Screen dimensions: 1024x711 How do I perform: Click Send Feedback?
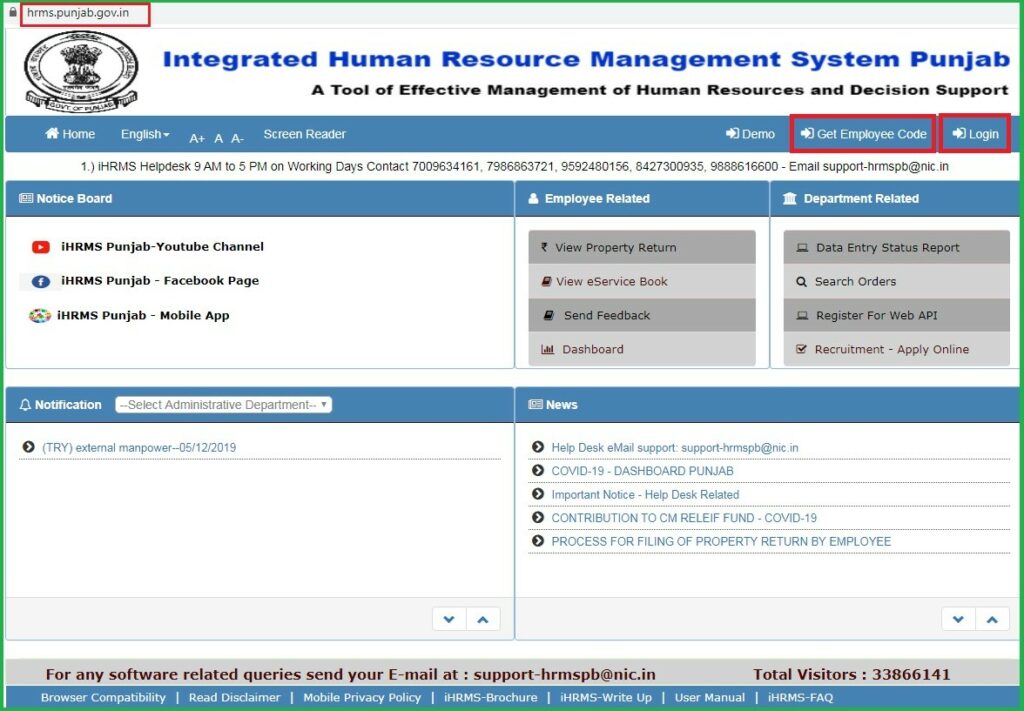[642, 315]
